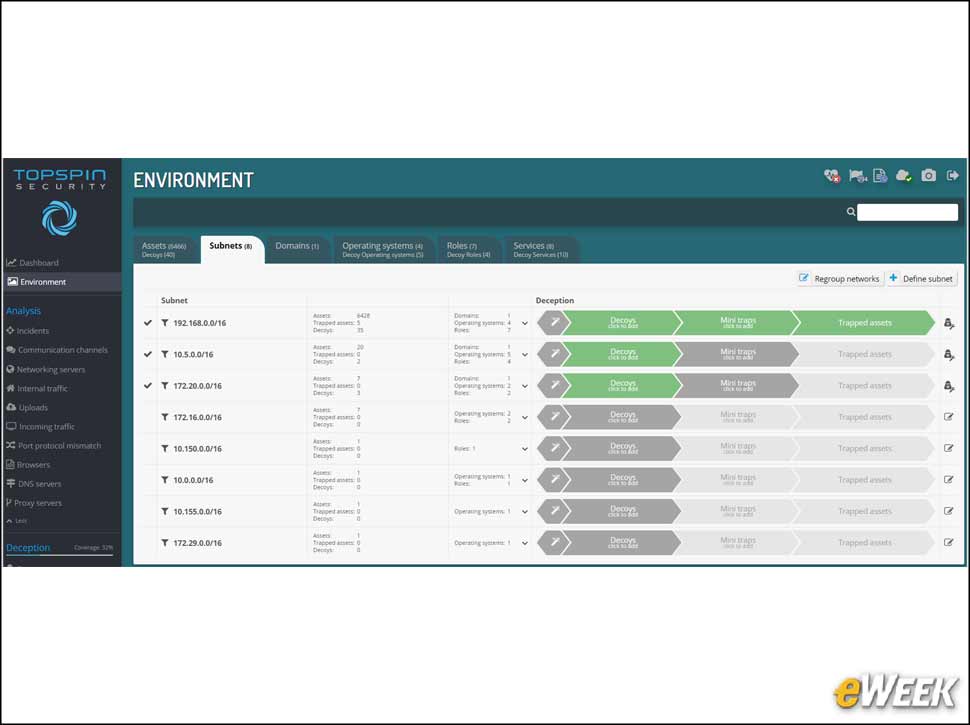Click the wand icon in 10.5.0.0/16 deception row
The width and height of the screenshot is (970, 725).
(x=555, y=354)
